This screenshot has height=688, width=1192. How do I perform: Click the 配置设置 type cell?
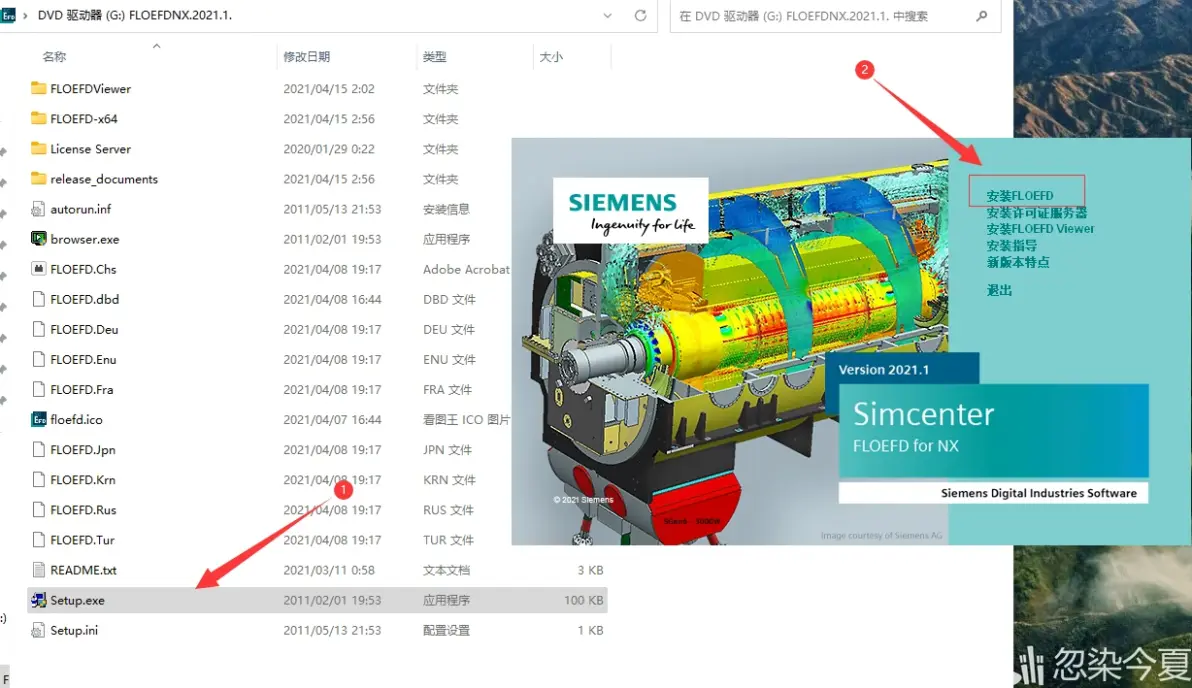[446, 630]
